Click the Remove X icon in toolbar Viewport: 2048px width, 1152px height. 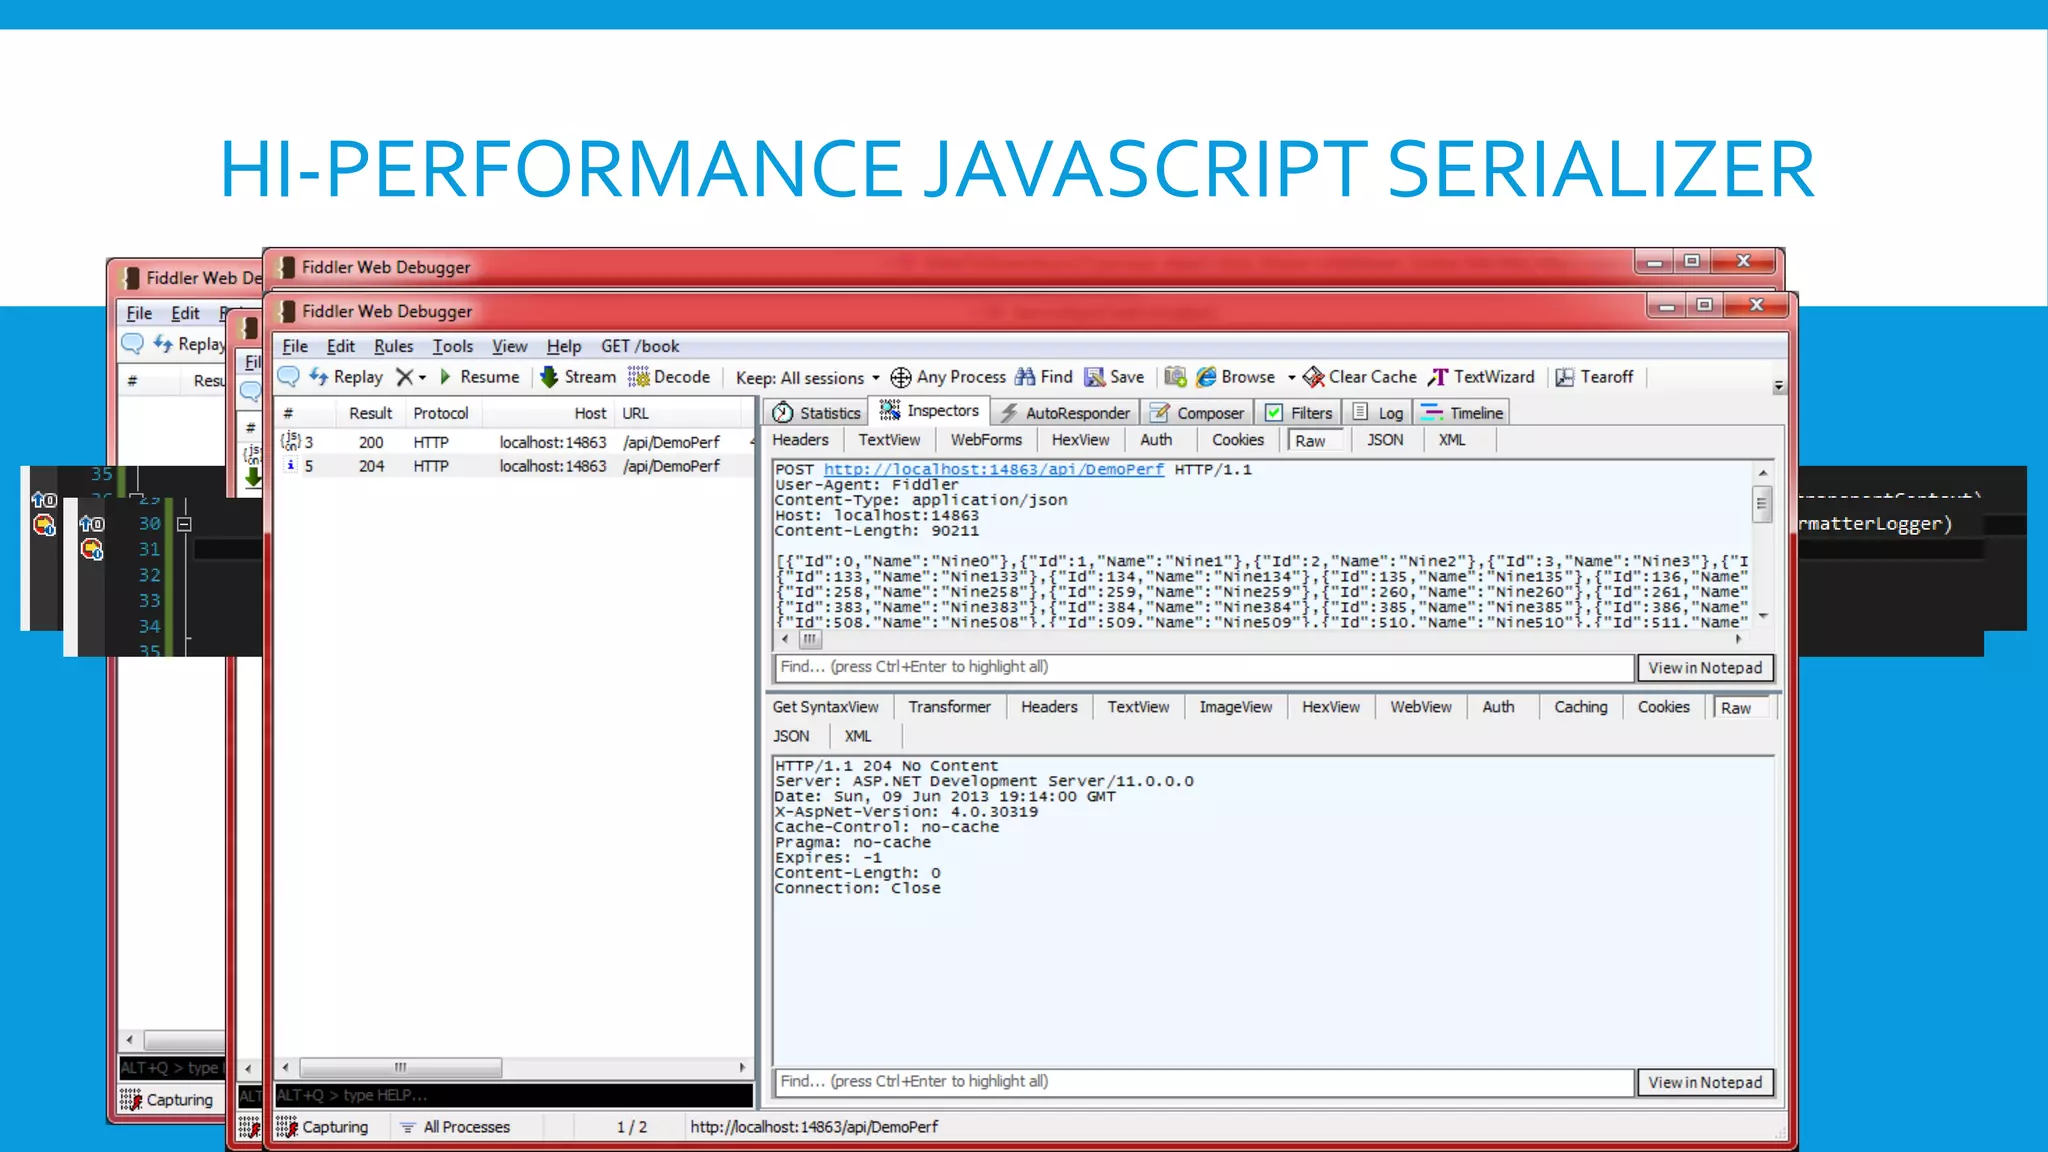click(404, 377)
